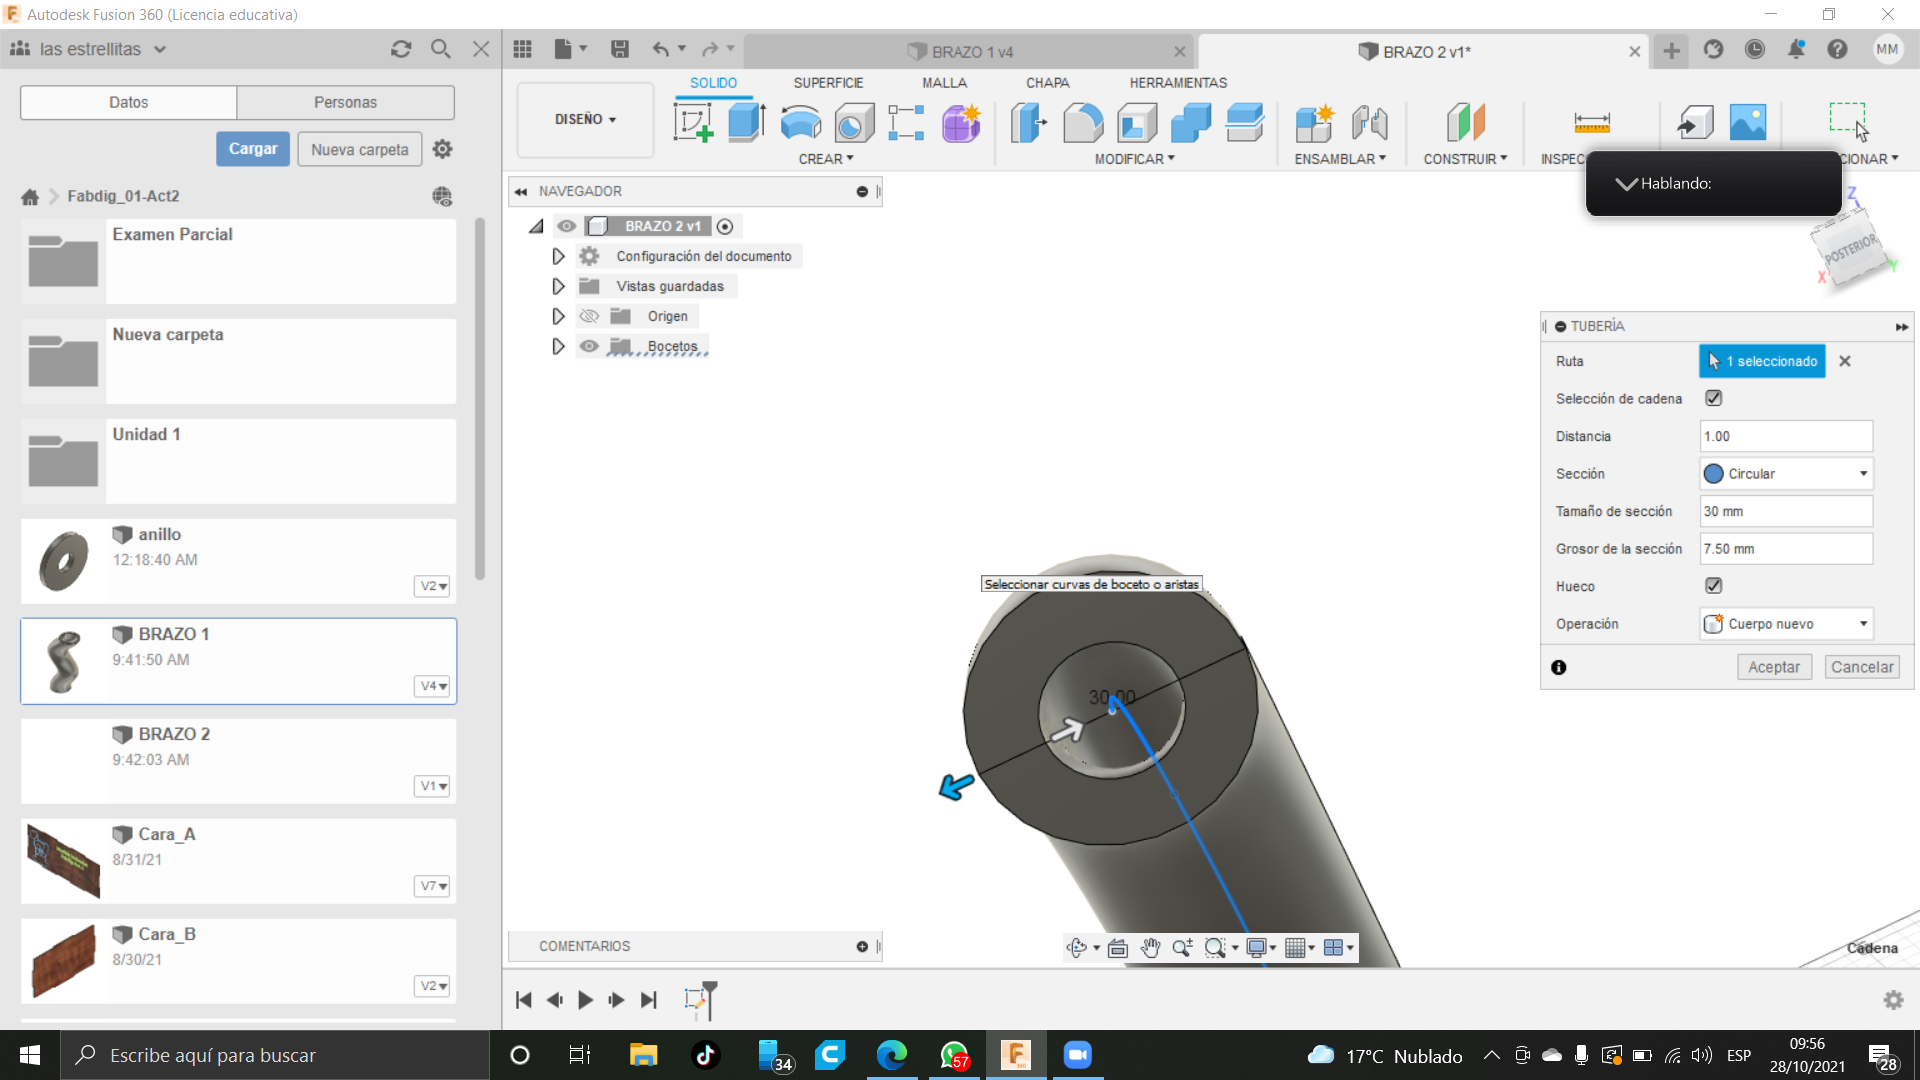Select the Pan hand icon
The height and width of the screenshot is (1080, 1920).
pos(1150,948)
